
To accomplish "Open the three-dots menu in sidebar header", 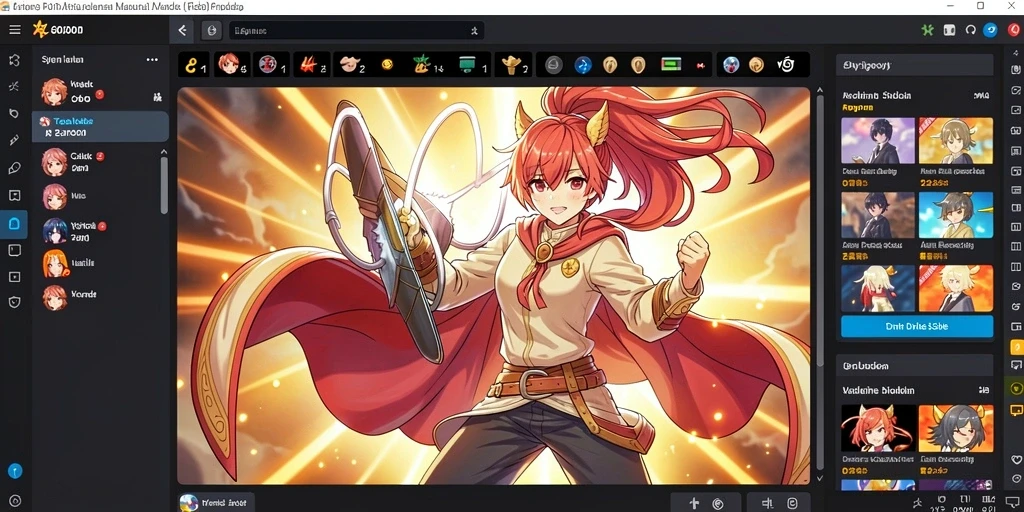I will [152, 59].
